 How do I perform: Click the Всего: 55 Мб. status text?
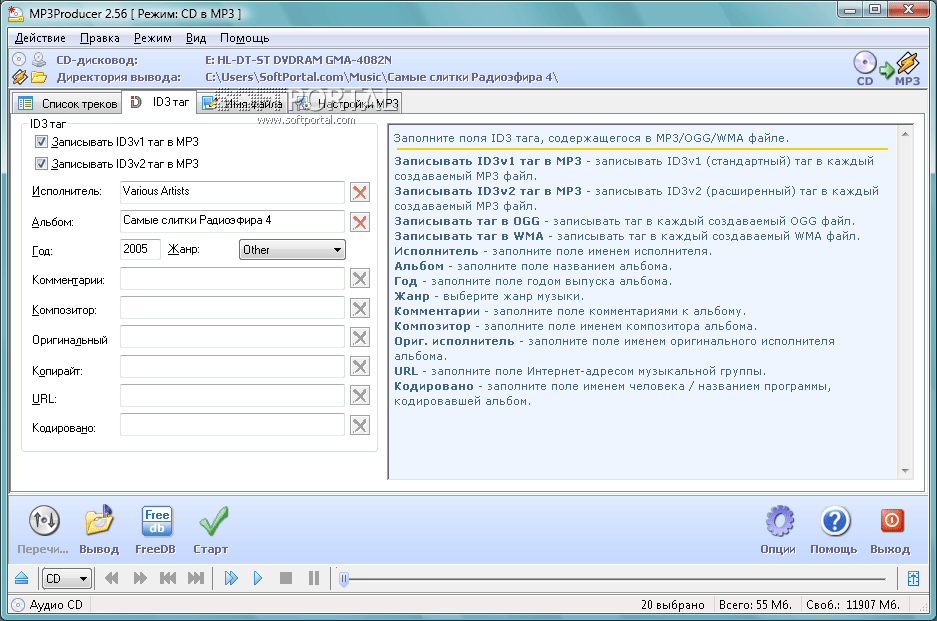755,605
